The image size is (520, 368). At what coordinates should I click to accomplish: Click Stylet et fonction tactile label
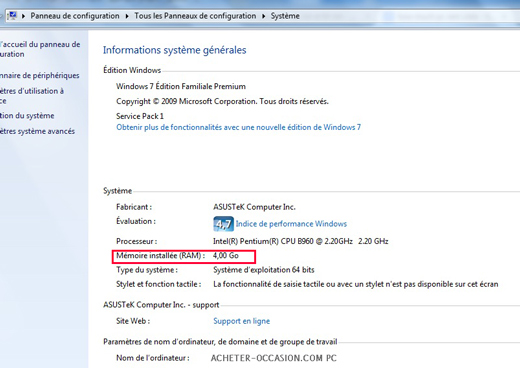[159, 284]
